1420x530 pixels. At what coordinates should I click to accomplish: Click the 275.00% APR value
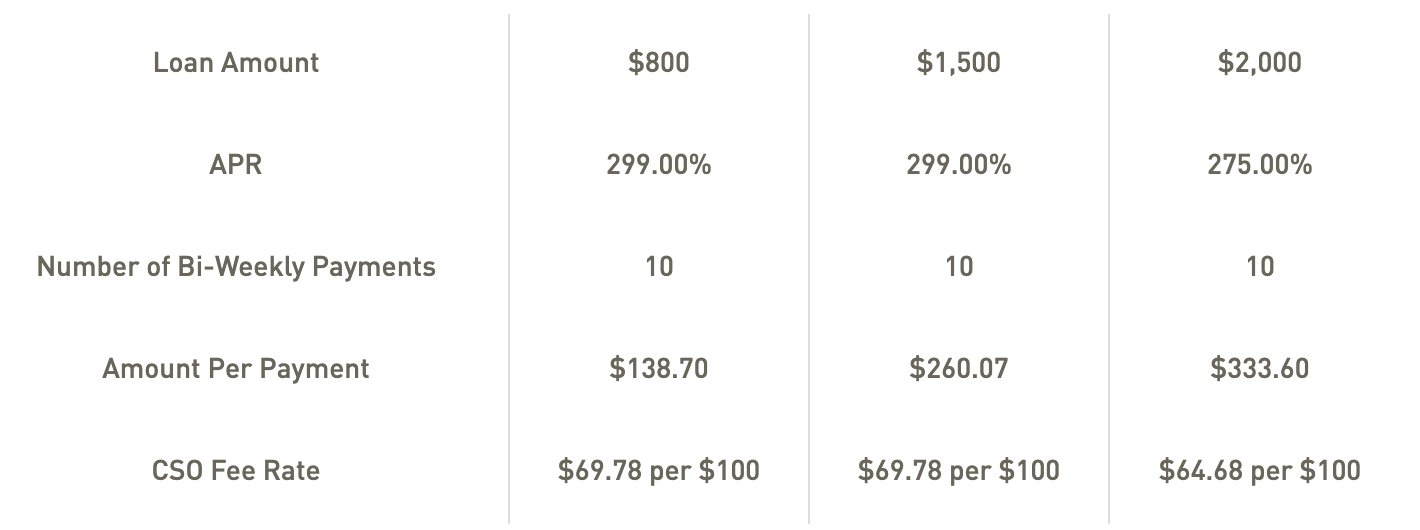coord(1260,165)
